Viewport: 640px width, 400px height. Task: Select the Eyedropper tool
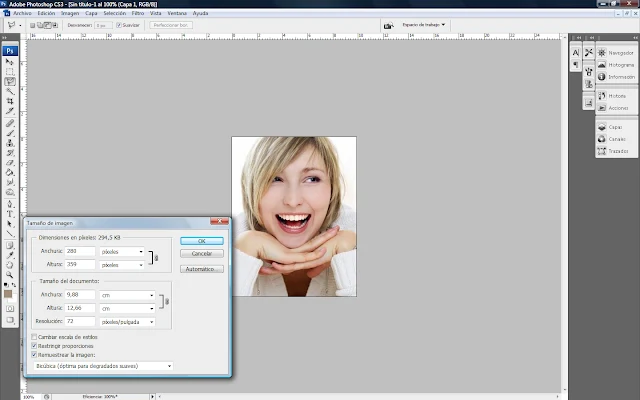(10, 256)
